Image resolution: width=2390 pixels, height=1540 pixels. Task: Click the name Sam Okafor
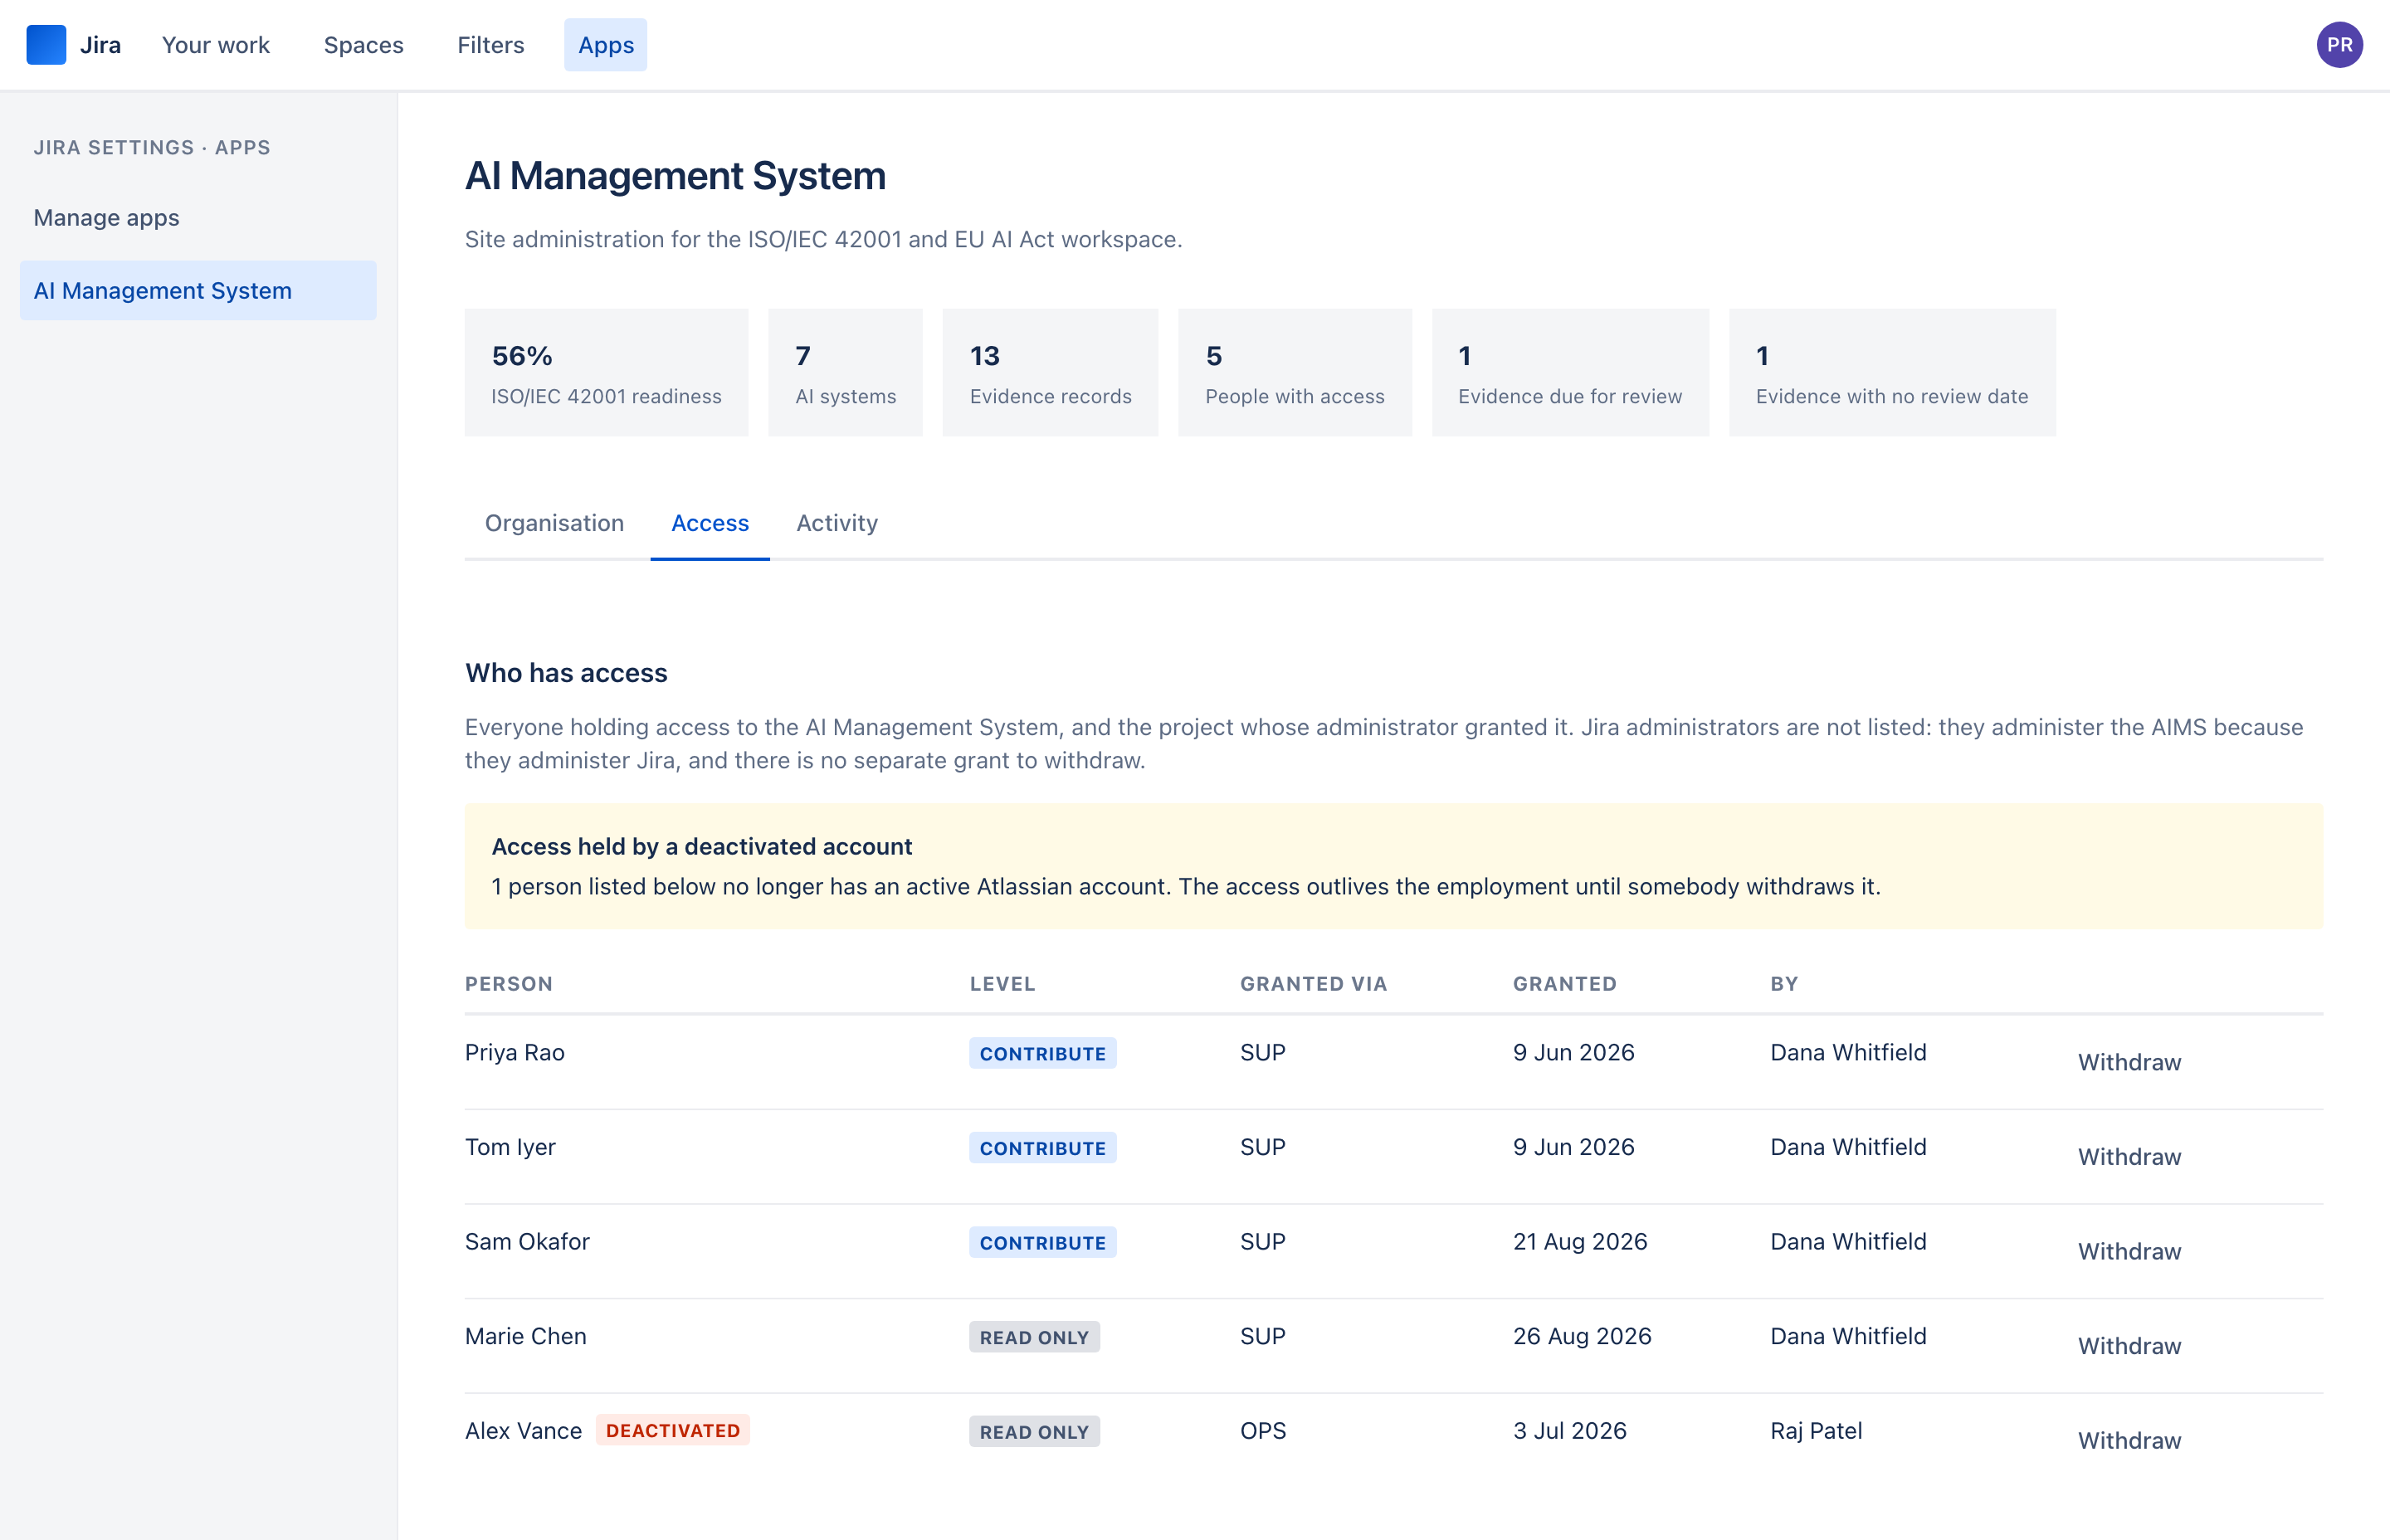point(527,1242)
